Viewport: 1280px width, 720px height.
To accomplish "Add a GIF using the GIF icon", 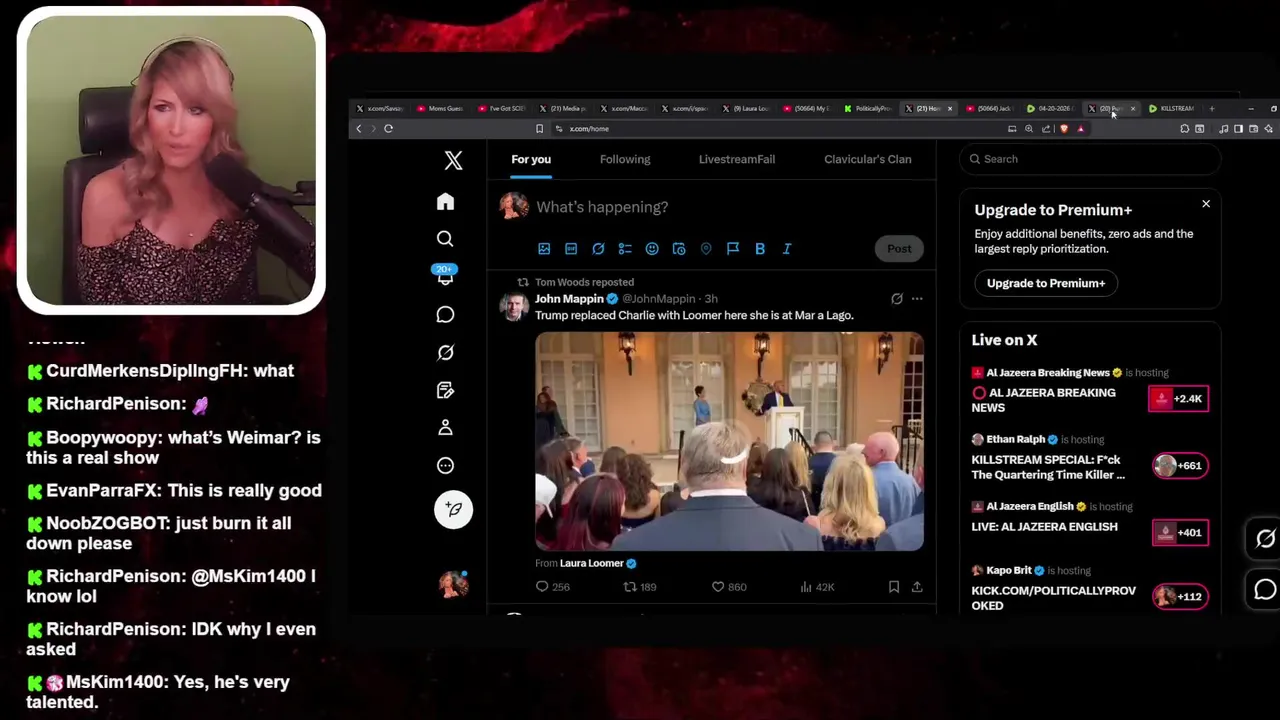I will click(x=571, y=249).
